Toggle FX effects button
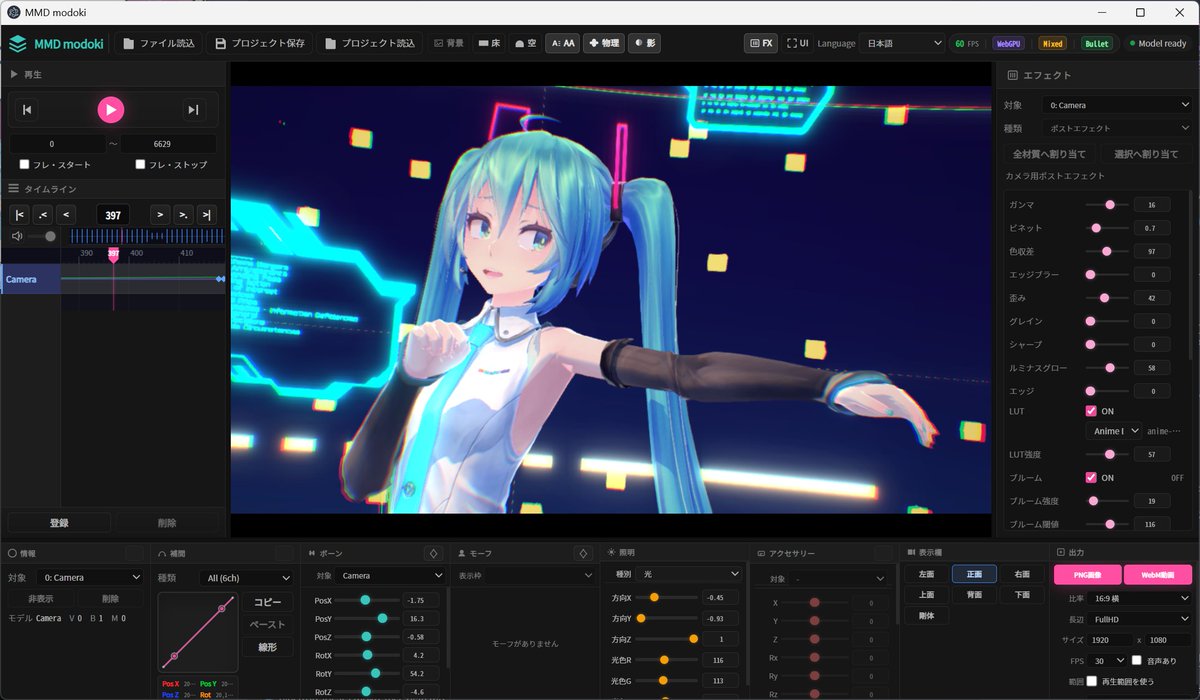This screenshot has width=1200, height=700. click(761, 44)
